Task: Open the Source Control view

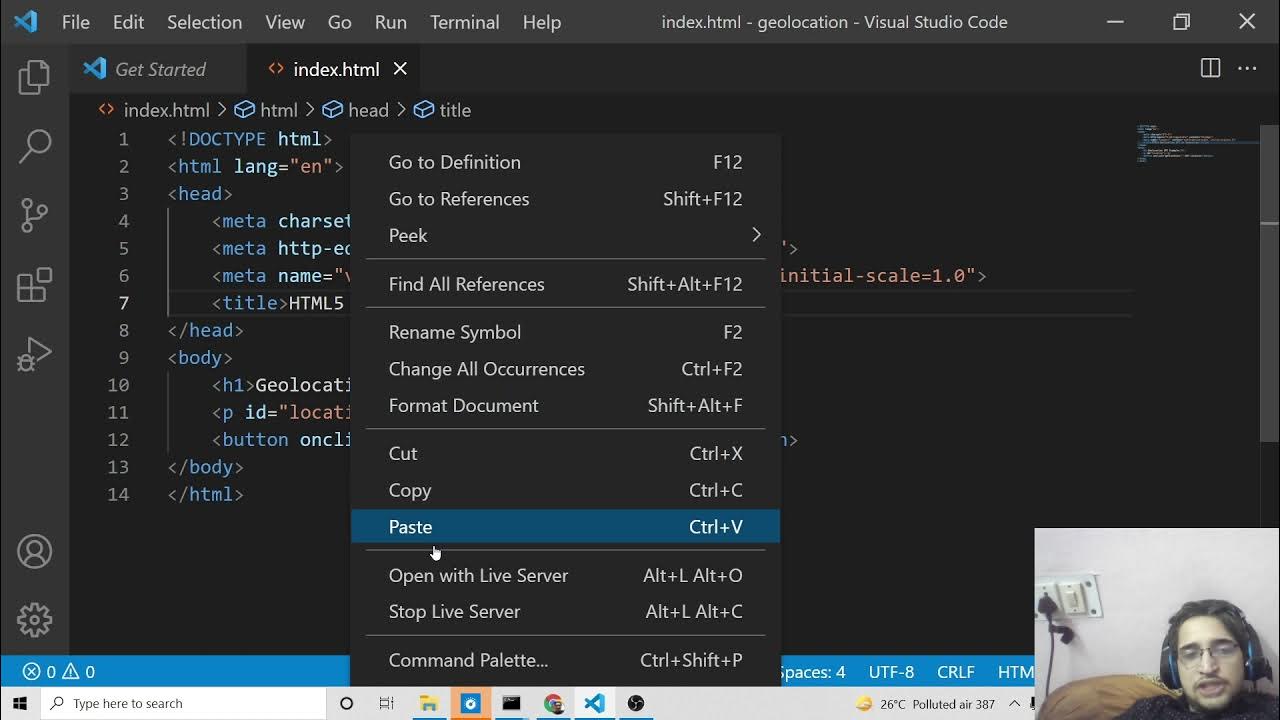Action: (34, 215)
